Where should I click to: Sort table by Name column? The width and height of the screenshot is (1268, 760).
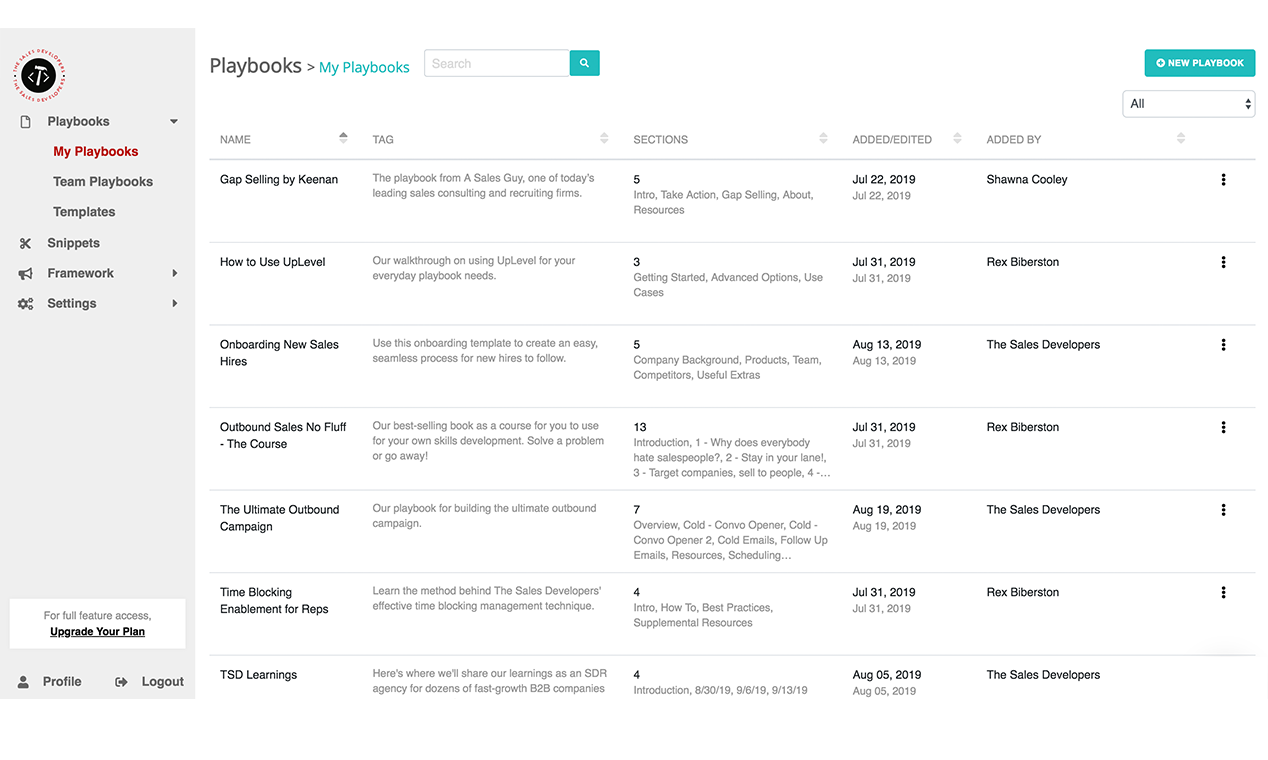tap(343, 138)
